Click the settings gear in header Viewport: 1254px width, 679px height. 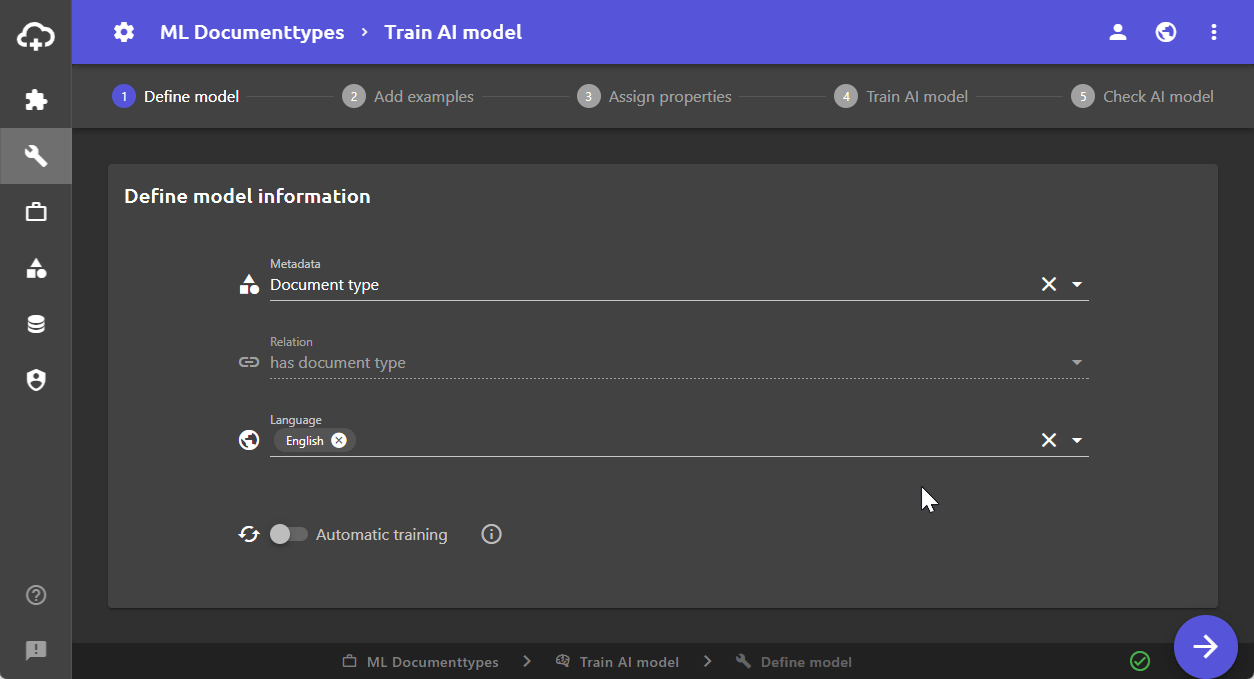click(124, 32)
